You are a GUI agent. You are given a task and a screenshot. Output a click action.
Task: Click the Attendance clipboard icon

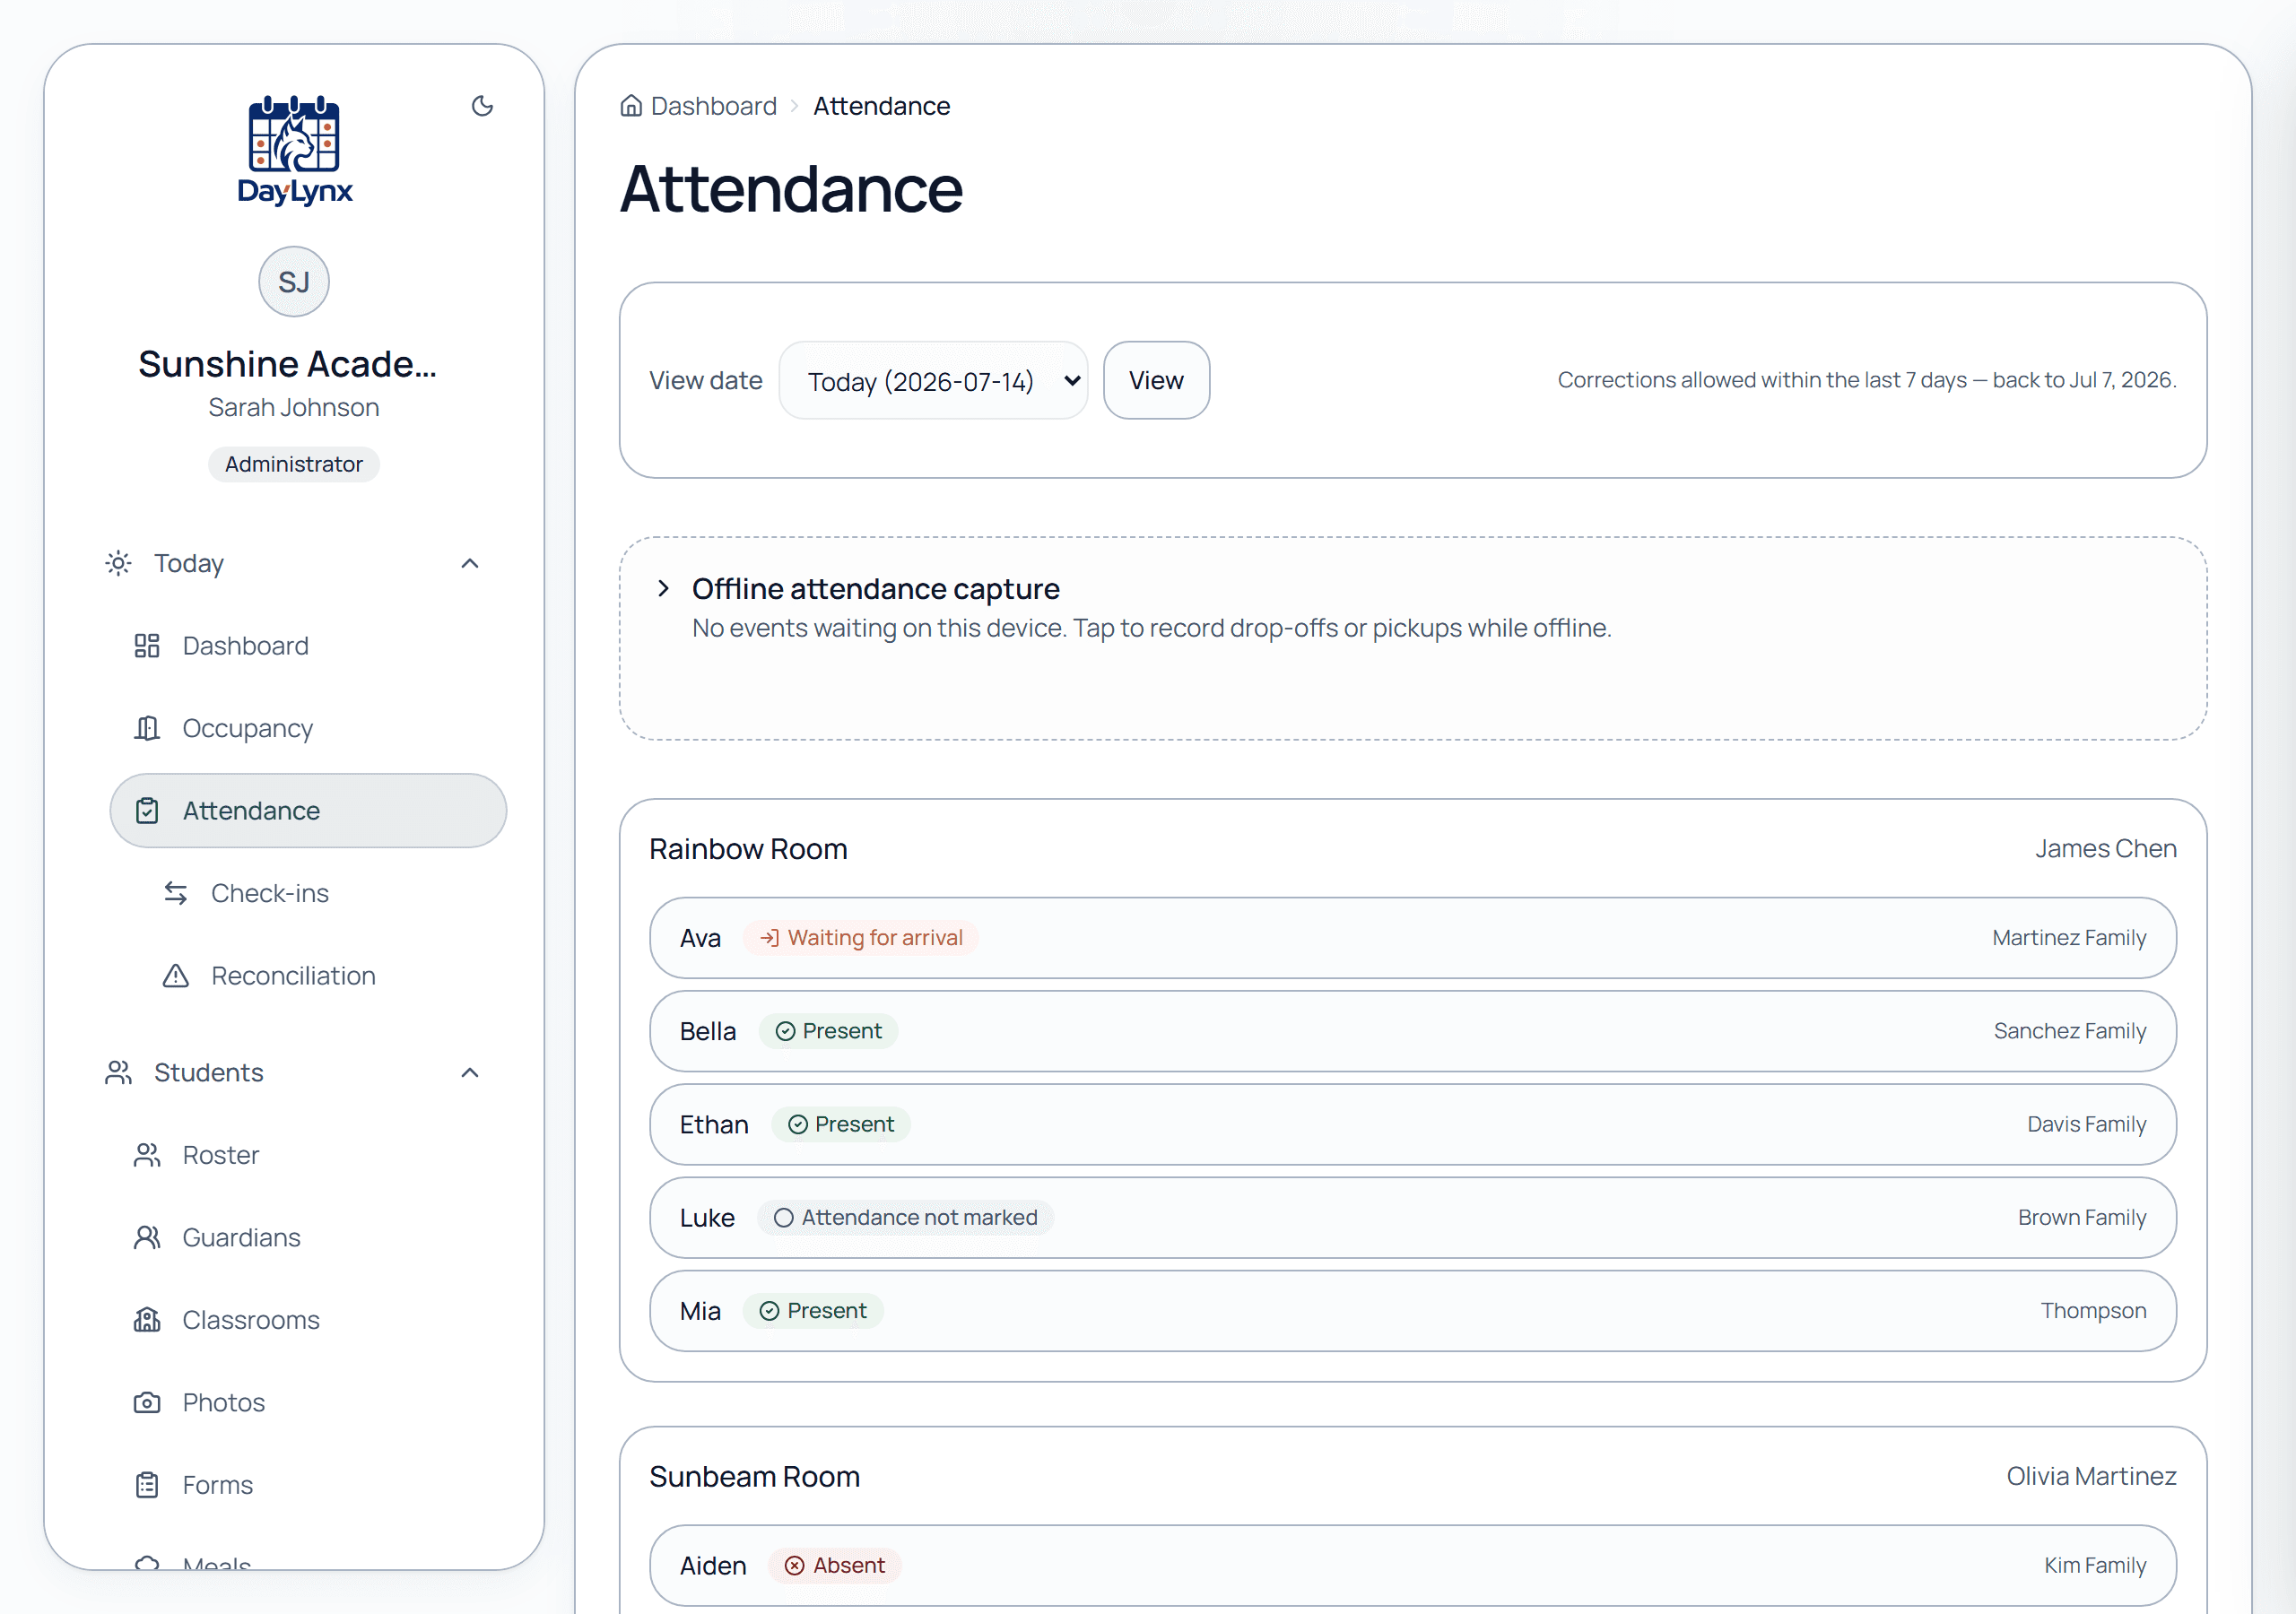tap(147, 811)
